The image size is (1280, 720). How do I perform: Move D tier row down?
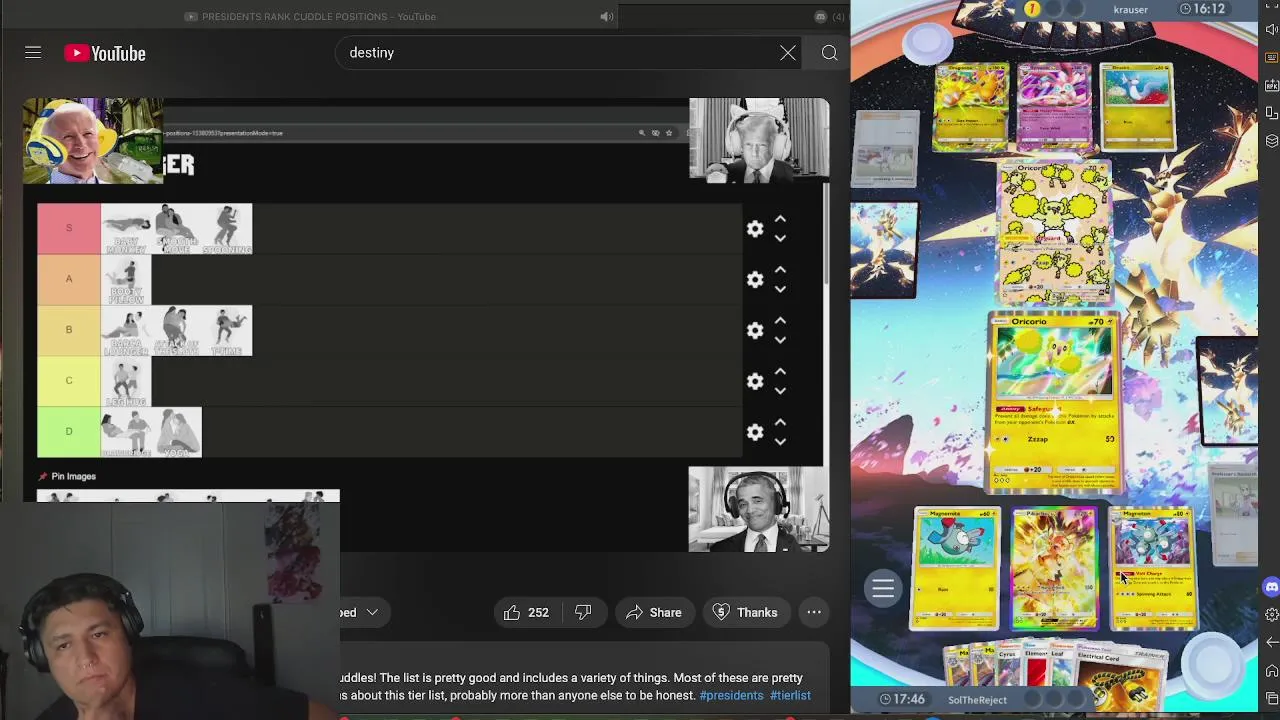[x=780, y=442]
